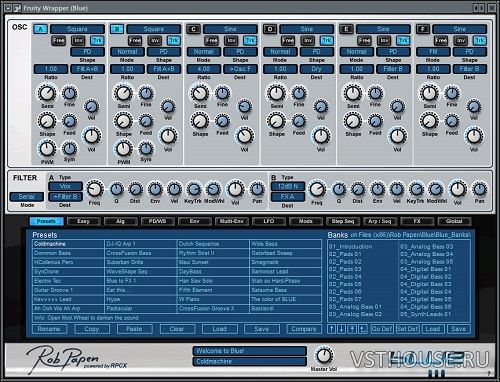Toggle oscillator A on/off
The width and height of the screenshot is (500, 382).
coord(40,29)
